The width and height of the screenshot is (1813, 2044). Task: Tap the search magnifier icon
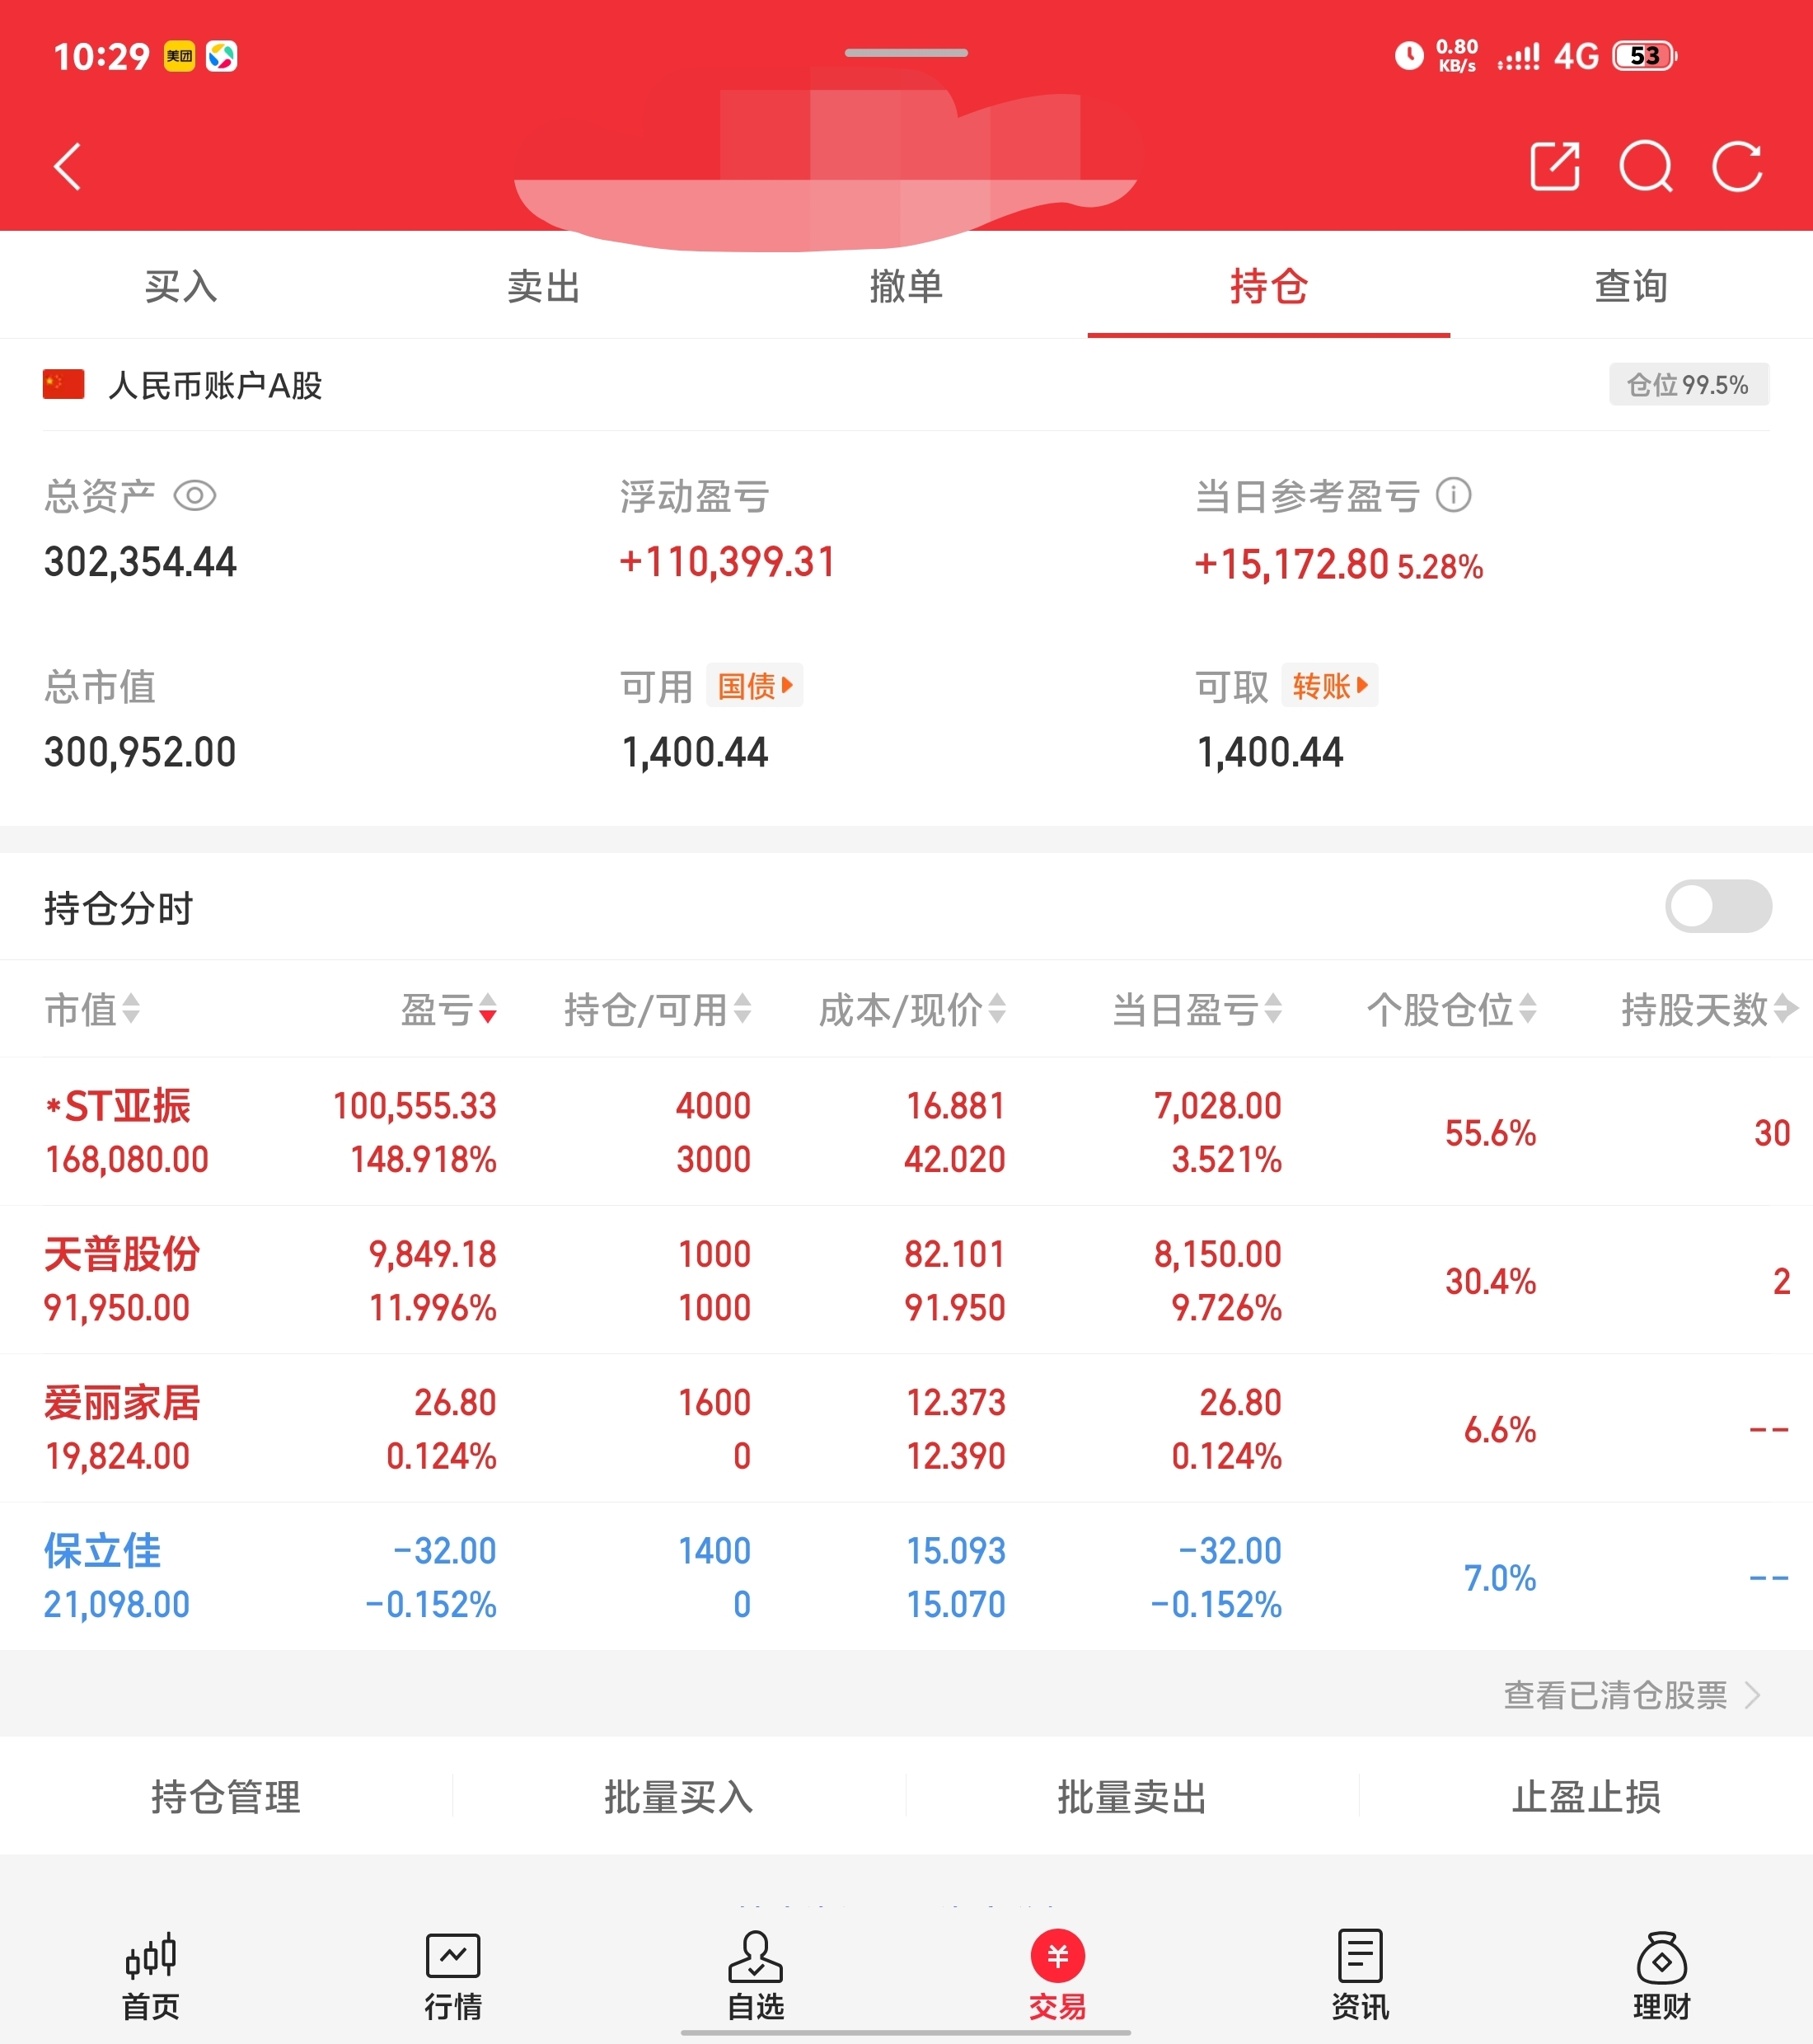coord(1646,166)
